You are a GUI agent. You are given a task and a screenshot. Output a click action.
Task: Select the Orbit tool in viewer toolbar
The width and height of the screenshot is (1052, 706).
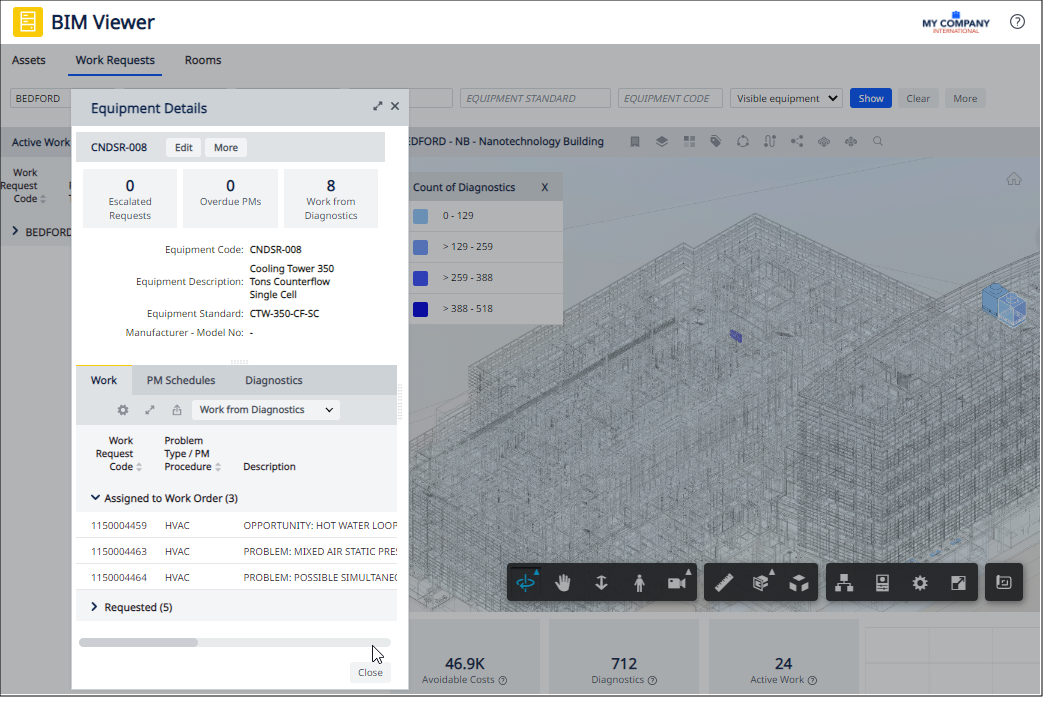[x=527, y=585]
